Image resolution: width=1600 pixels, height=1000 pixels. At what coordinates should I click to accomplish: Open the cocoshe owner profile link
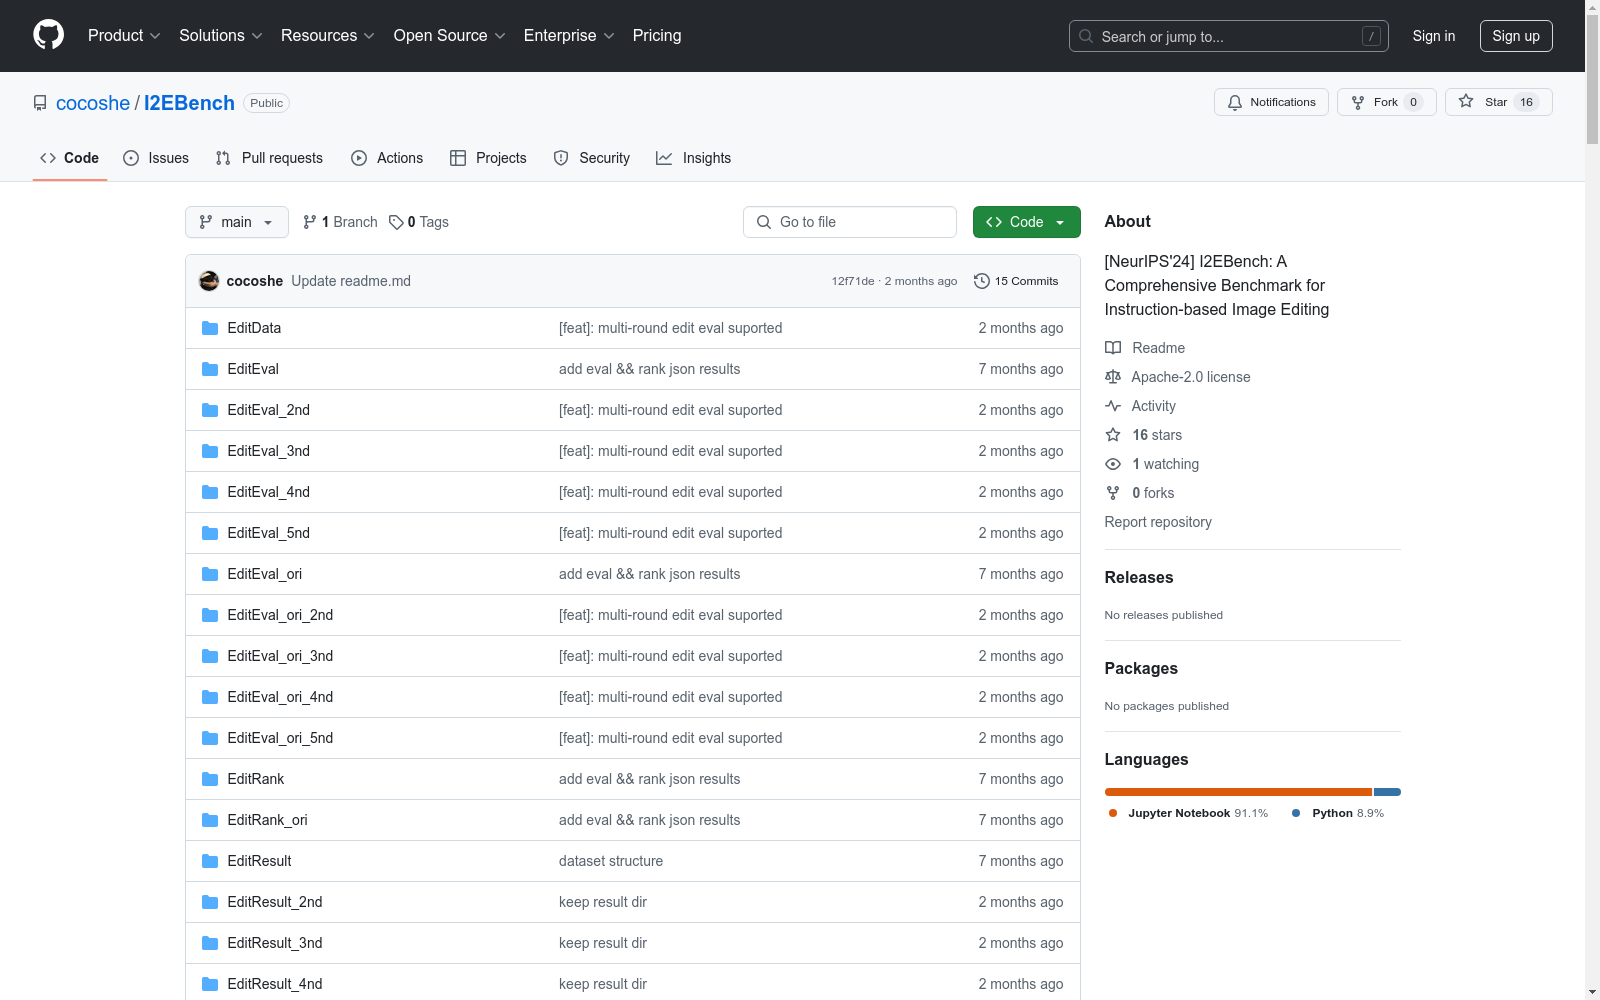(x=93, y=103)
